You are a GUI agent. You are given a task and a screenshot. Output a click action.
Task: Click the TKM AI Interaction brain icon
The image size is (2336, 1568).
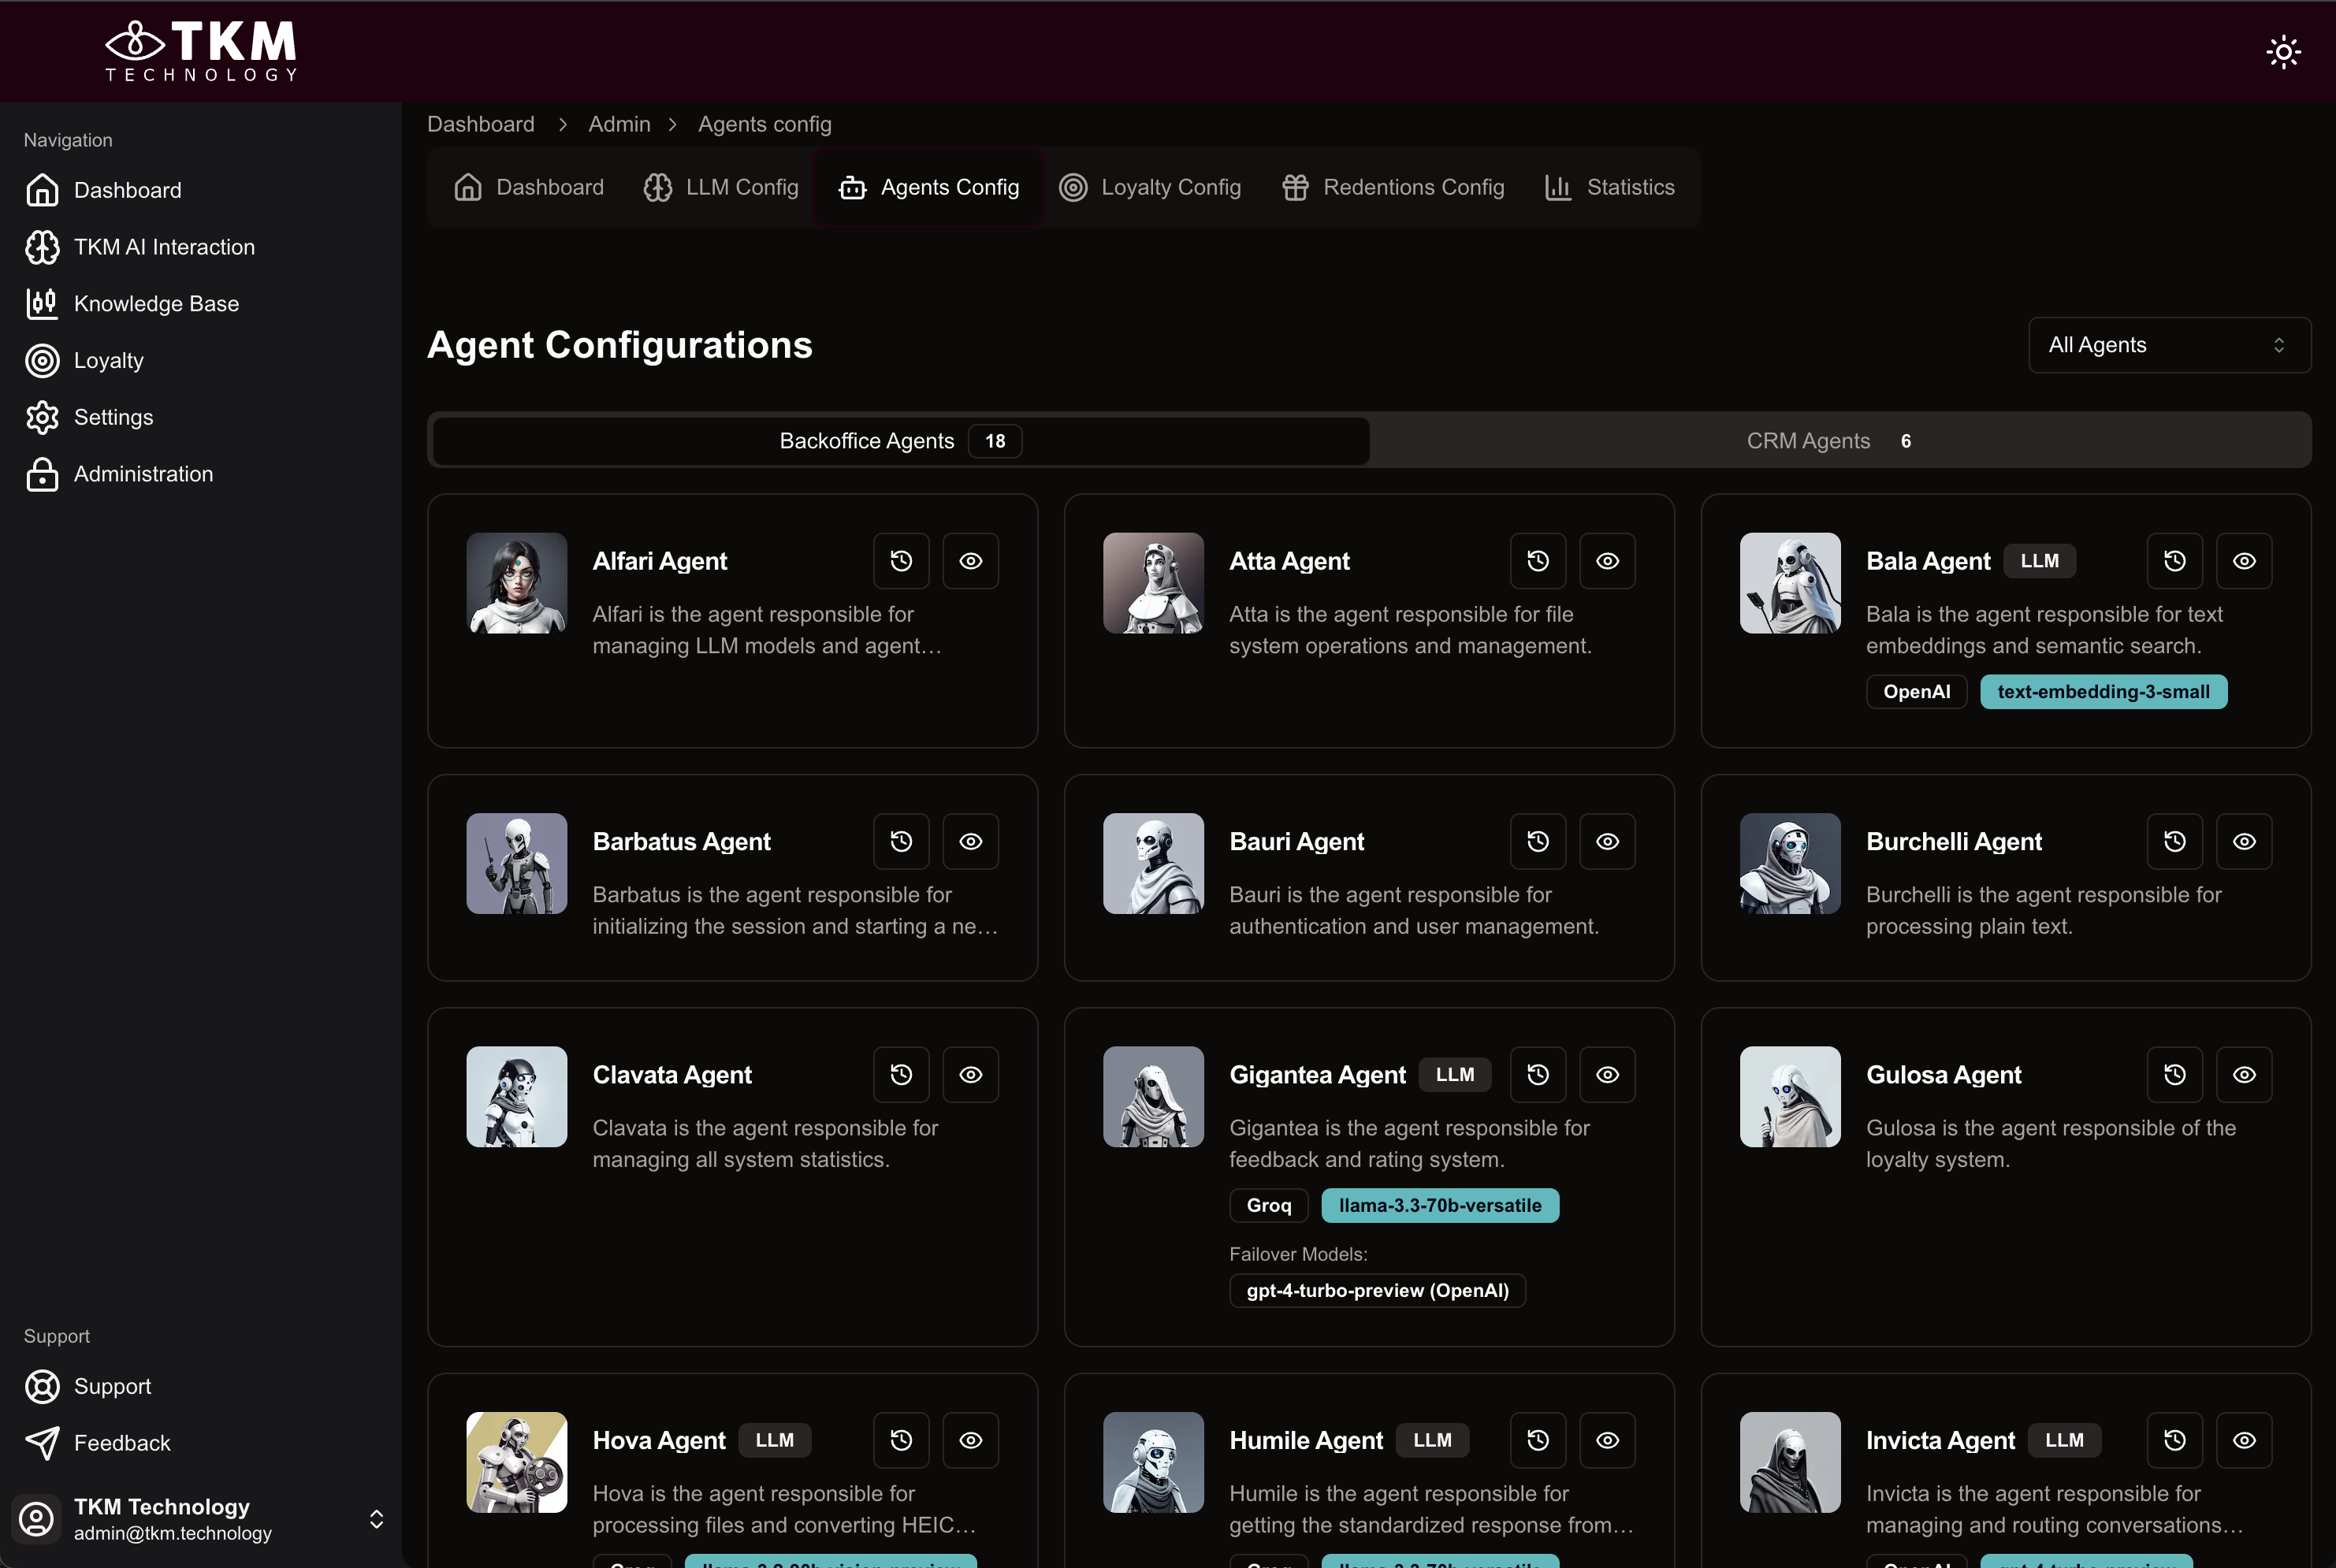tap(42, 247)
